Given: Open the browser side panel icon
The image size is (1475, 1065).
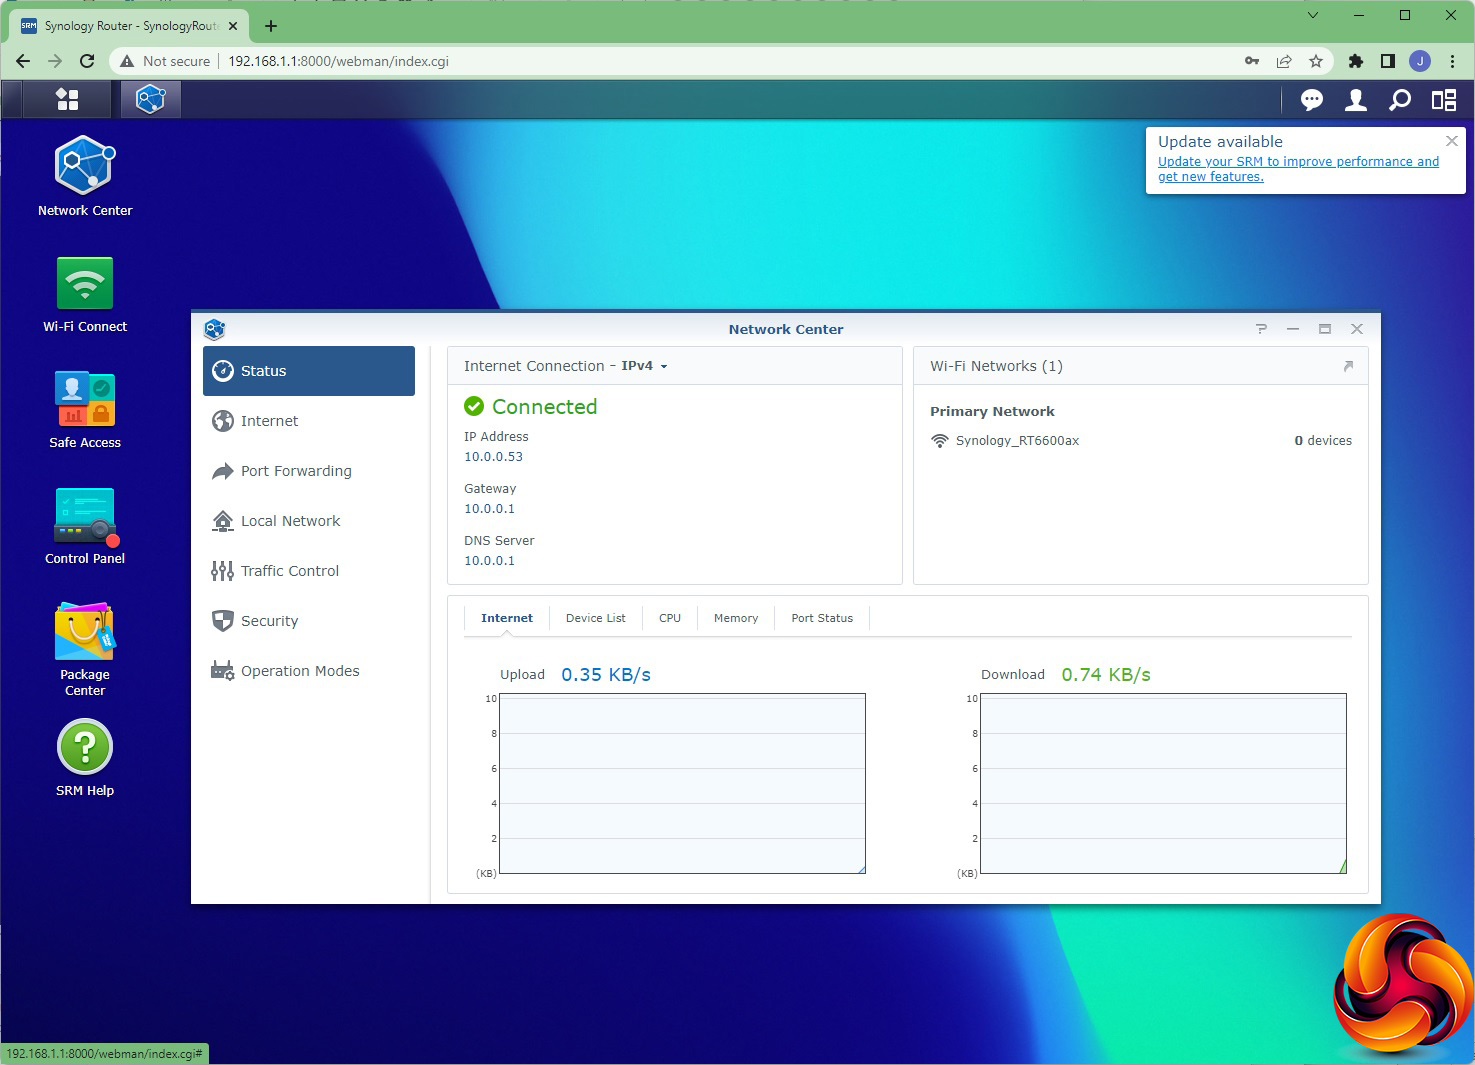Looking at the screenshot, I should click(1388, 61).
